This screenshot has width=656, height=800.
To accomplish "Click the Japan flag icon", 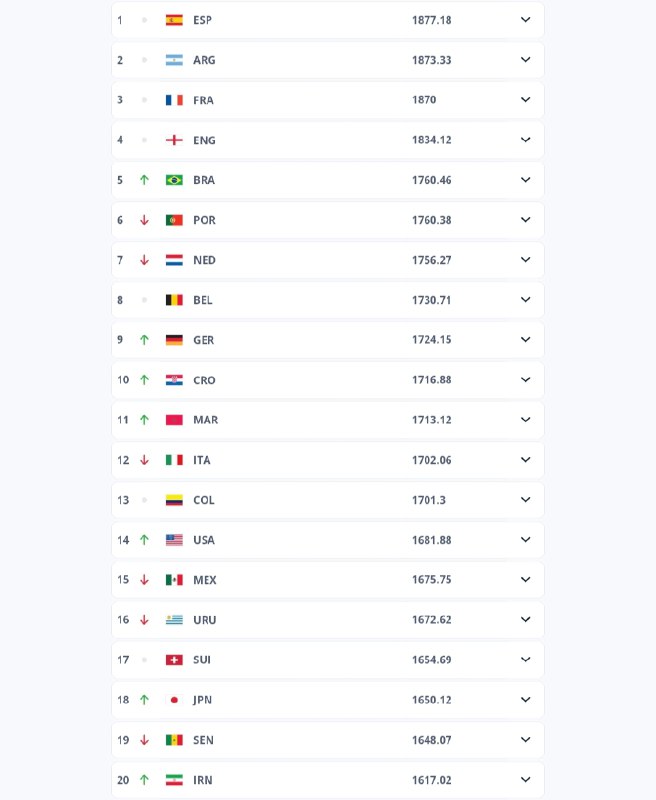I will [x=174, y=700].
